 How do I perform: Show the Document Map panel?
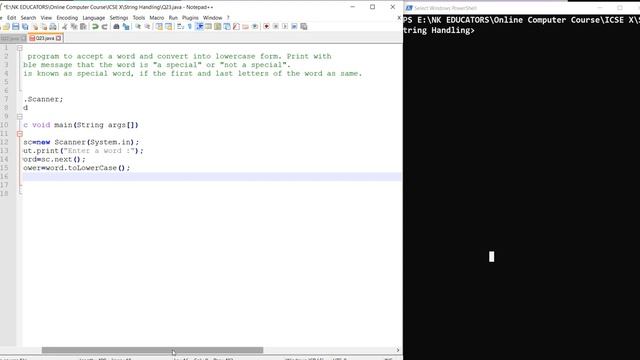218,27
